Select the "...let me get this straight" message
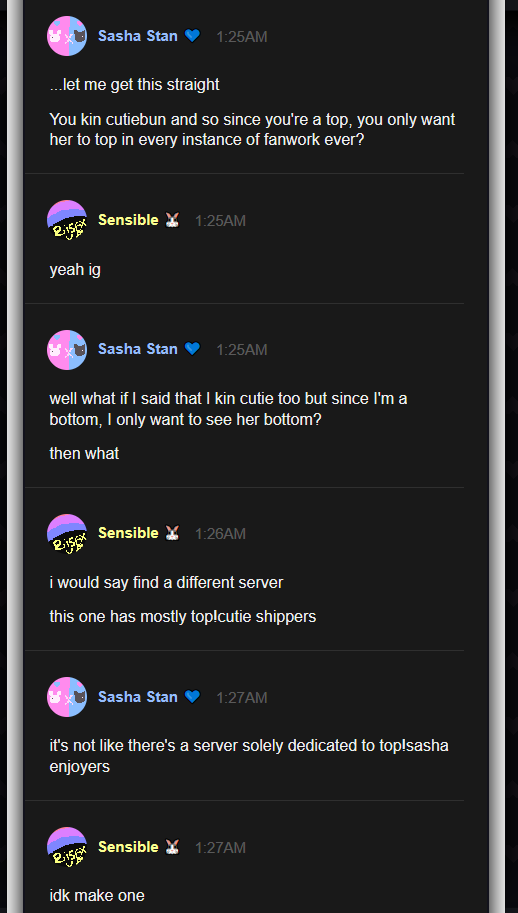 pos(134,85)
